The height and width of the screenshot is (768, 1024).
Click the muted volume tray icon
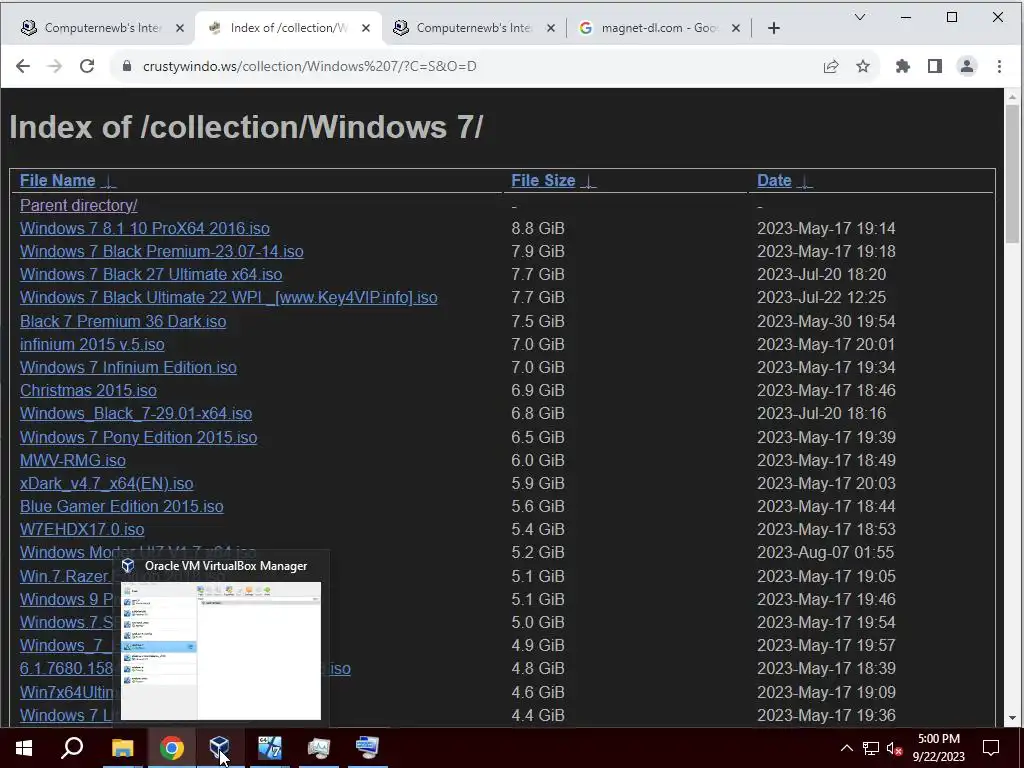[x=895, y=748]
